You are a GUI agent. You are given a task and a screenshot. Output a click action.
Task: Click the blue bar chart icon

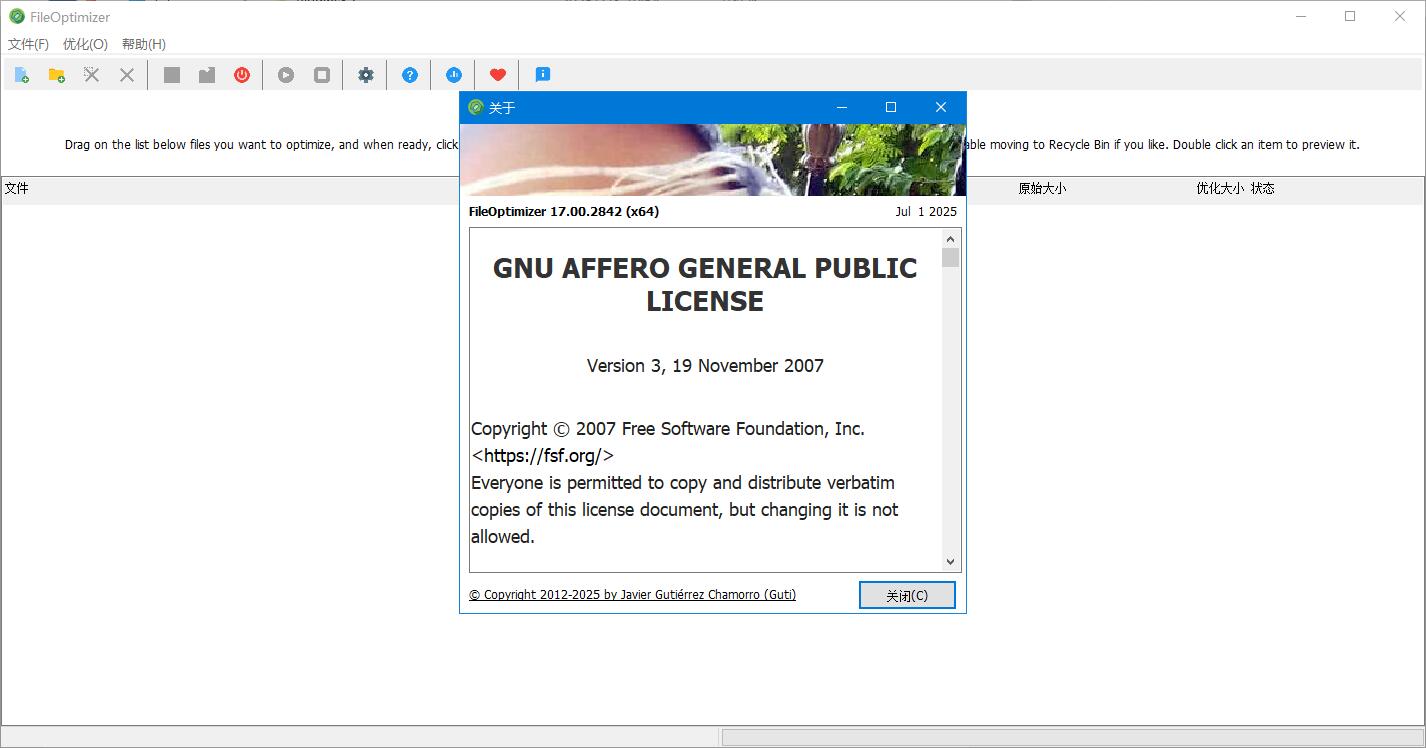click(454, 75)
